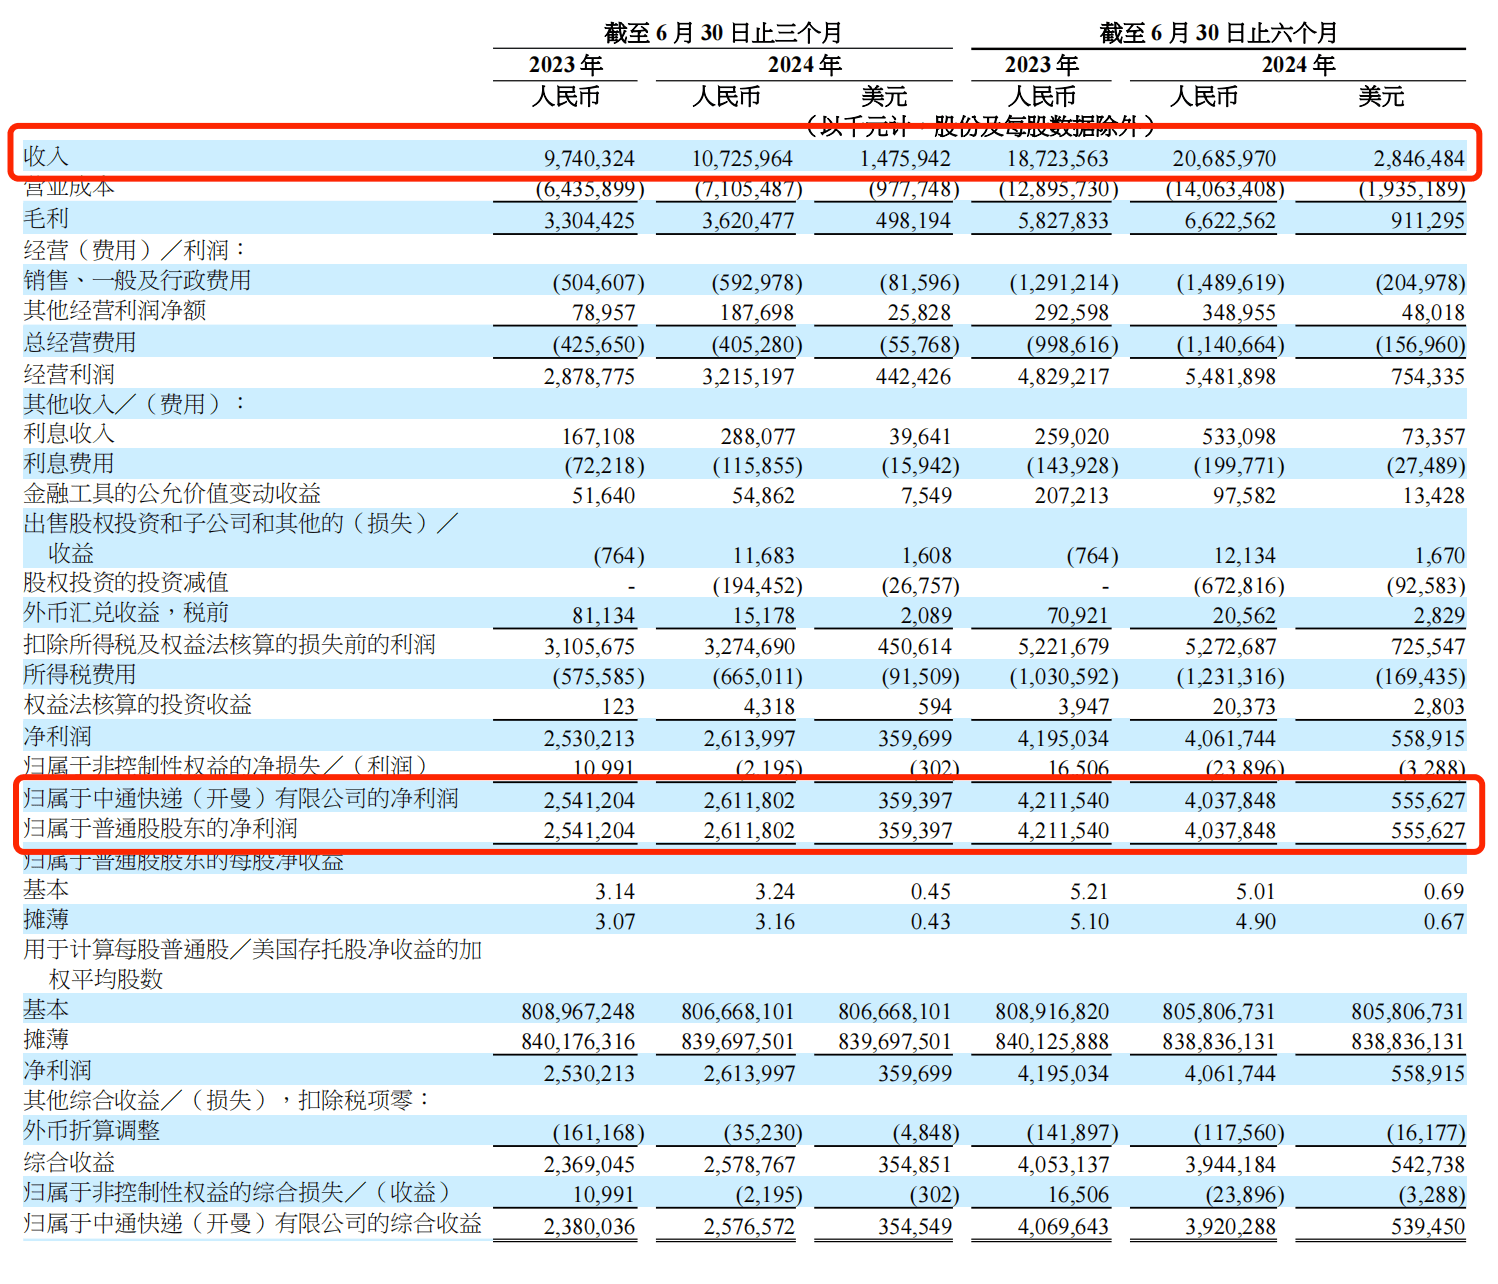Click the '利息费用' row label
Viewport: 1498px width, 1284px height.
pyautogui.click(x=69, y=464)
